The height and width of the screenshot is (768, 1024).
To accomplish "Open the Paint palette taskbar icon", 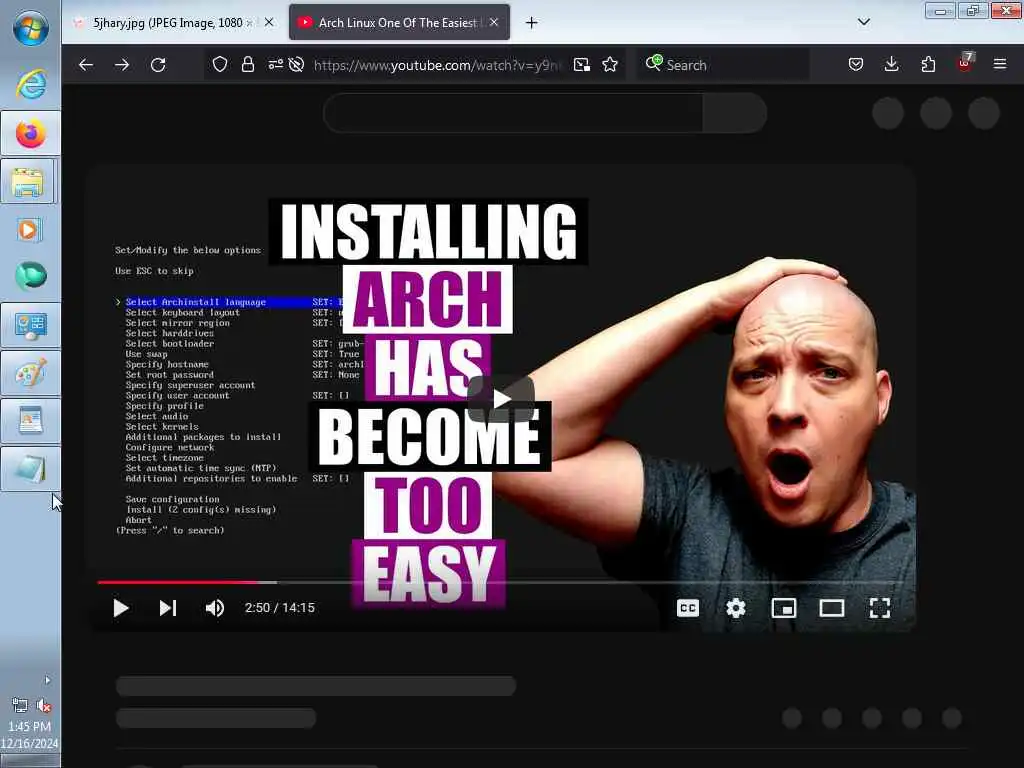I will [31, 374].
